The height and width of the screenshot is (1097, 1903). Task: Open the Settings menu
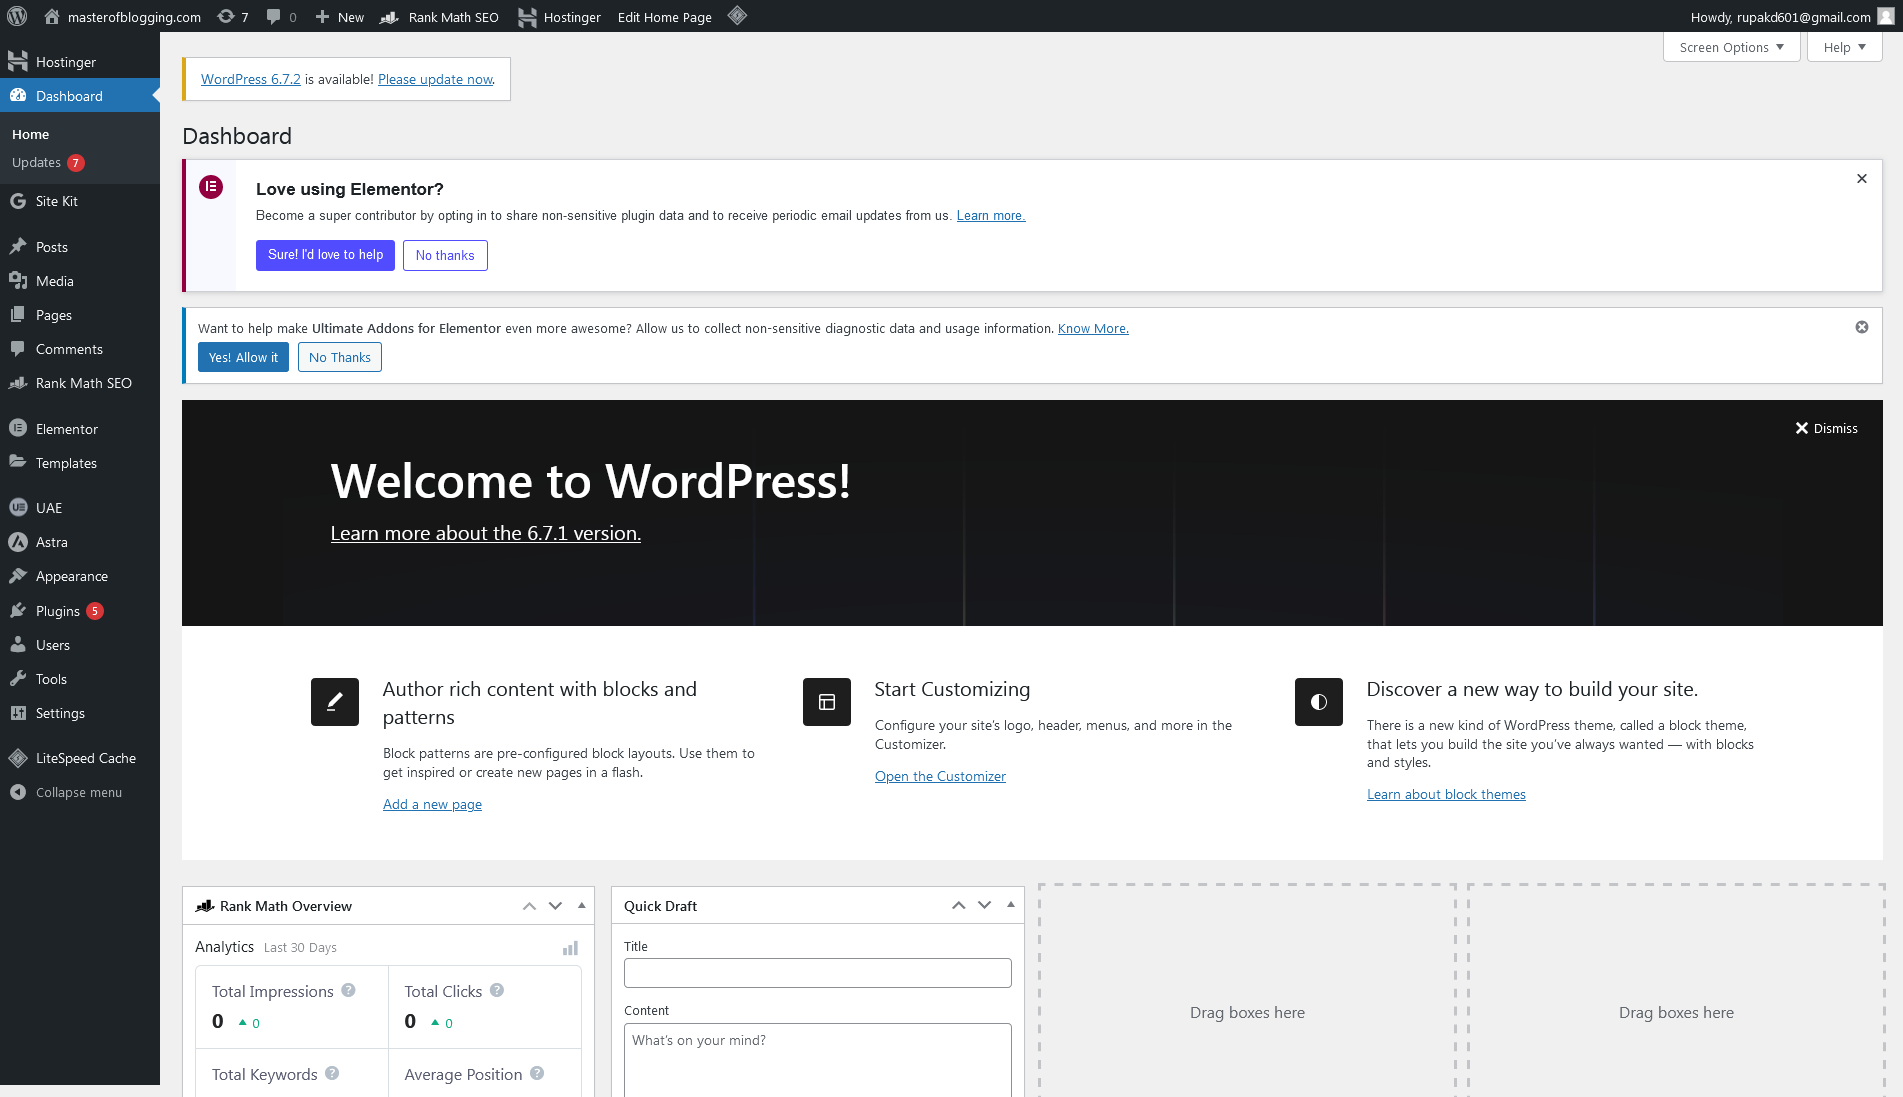pos(80,713)
